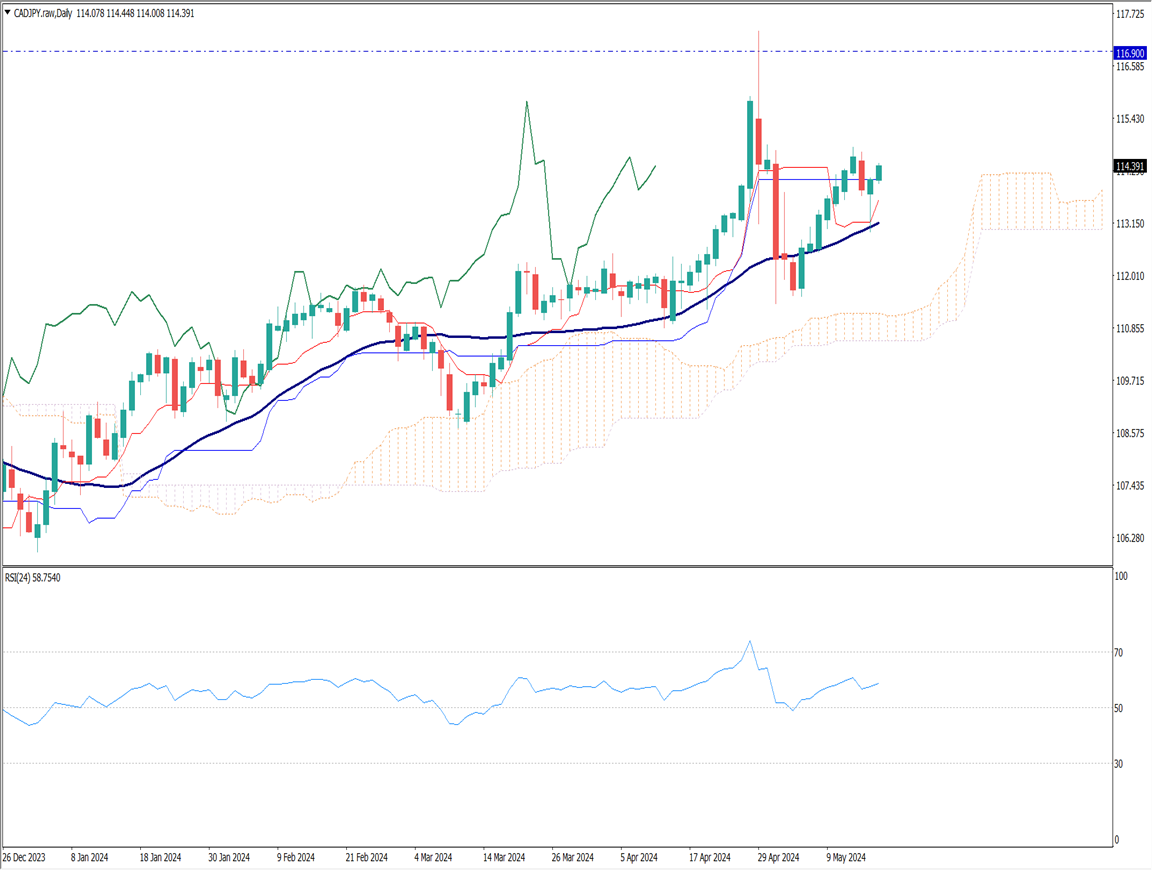Click the 29 Apr 2024 date label
Viewport: 1152px width, 870px height.
779,858
